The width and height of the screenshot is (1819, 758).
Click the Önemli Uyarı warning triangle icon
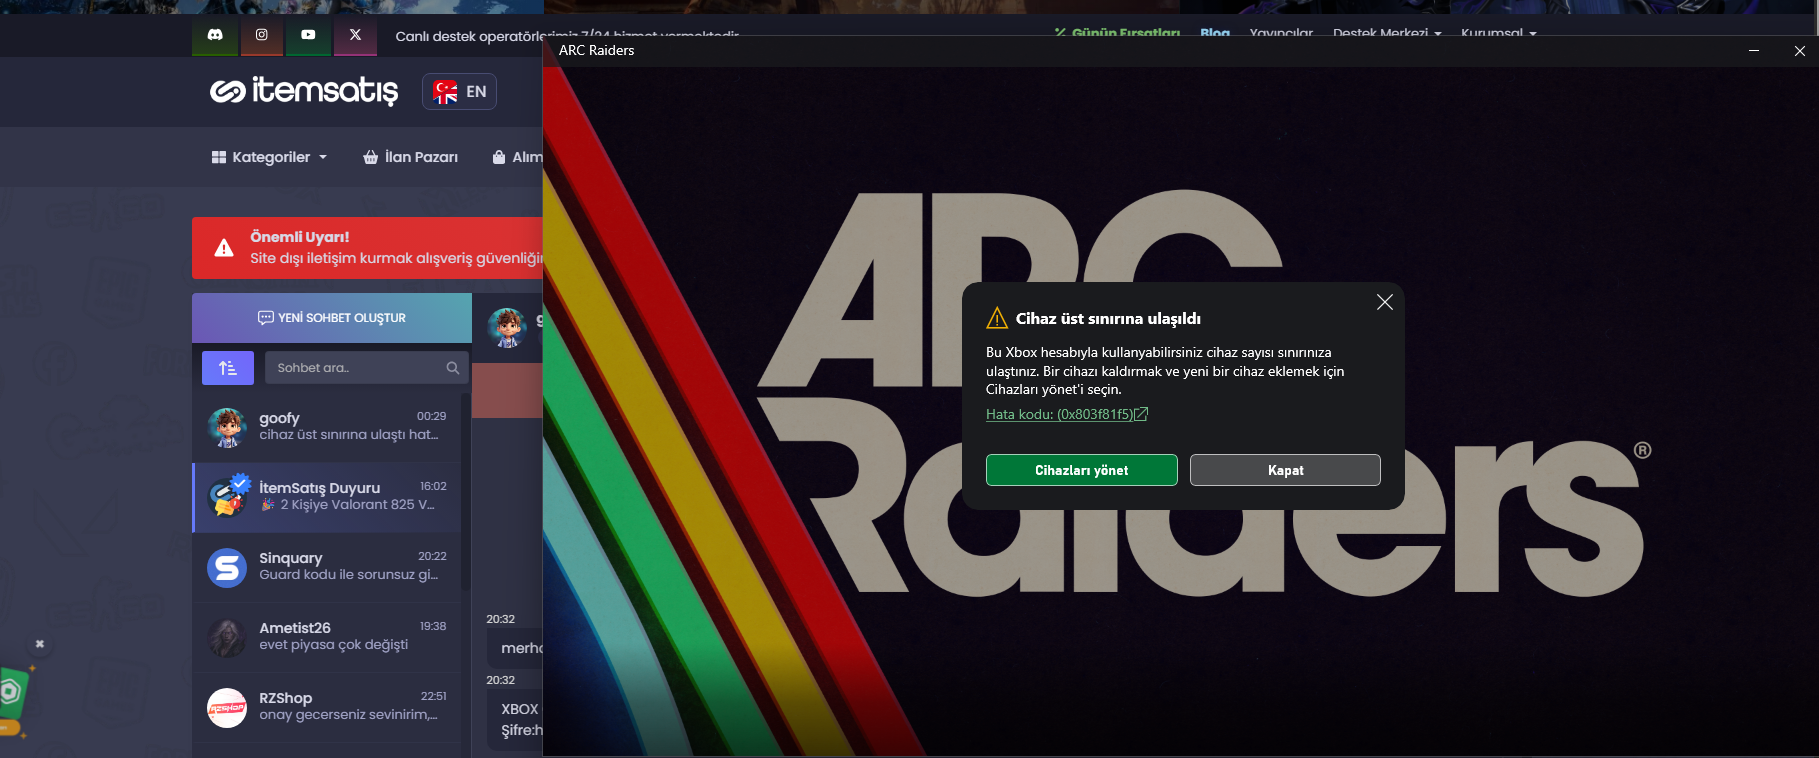pos(224,248)
